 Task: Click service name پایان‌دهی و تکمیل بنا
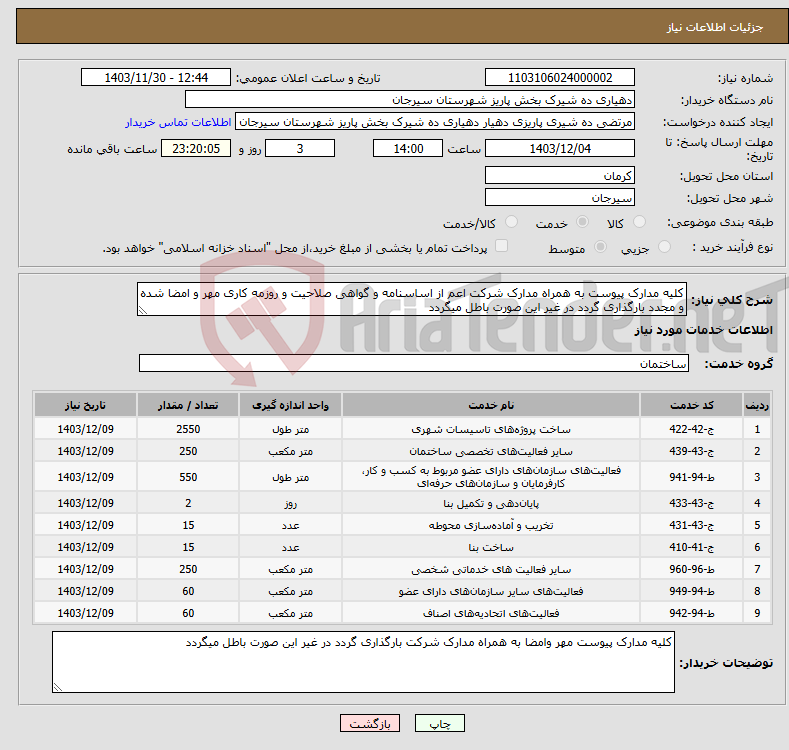click(491, 503)
